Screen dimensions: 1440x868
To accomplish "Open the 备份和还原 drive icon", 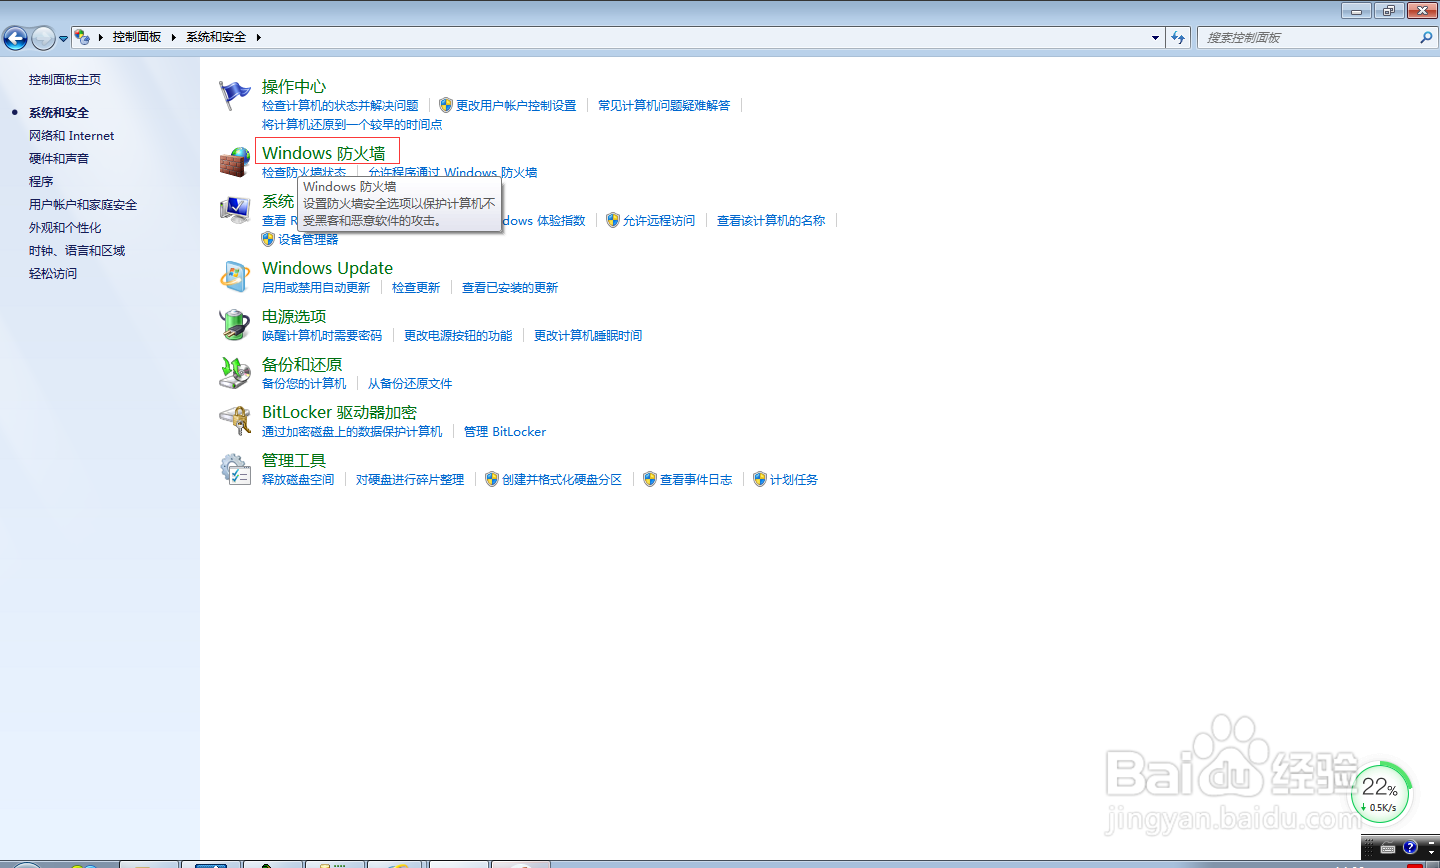I will pos(234,372).
